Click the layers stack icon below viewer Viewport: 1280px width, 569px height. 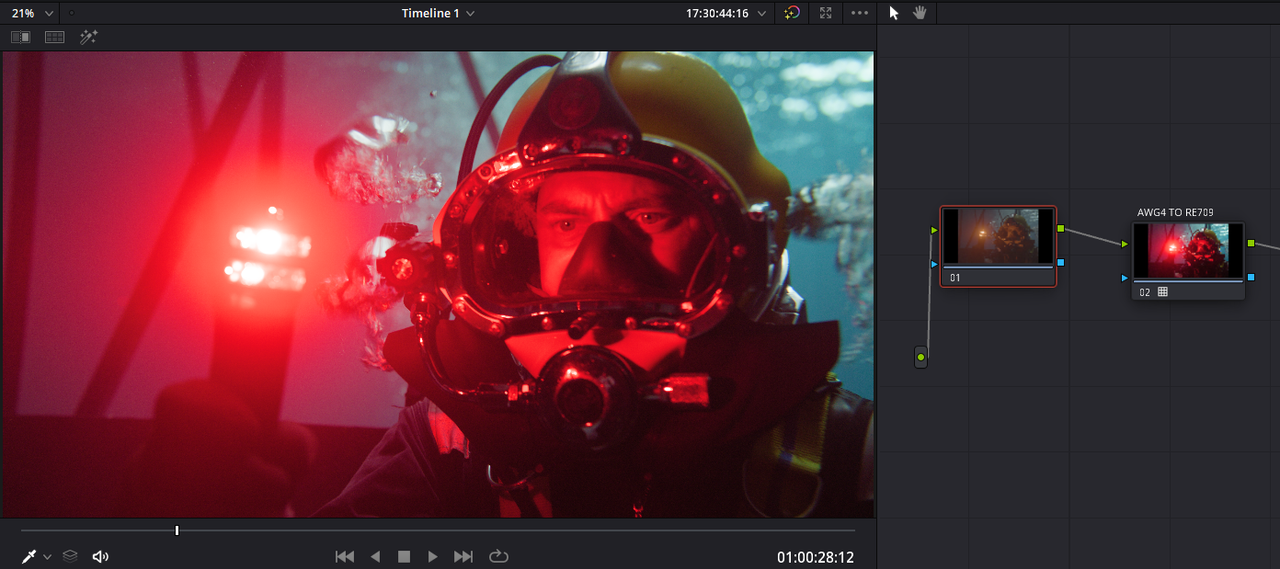[70, 556]
